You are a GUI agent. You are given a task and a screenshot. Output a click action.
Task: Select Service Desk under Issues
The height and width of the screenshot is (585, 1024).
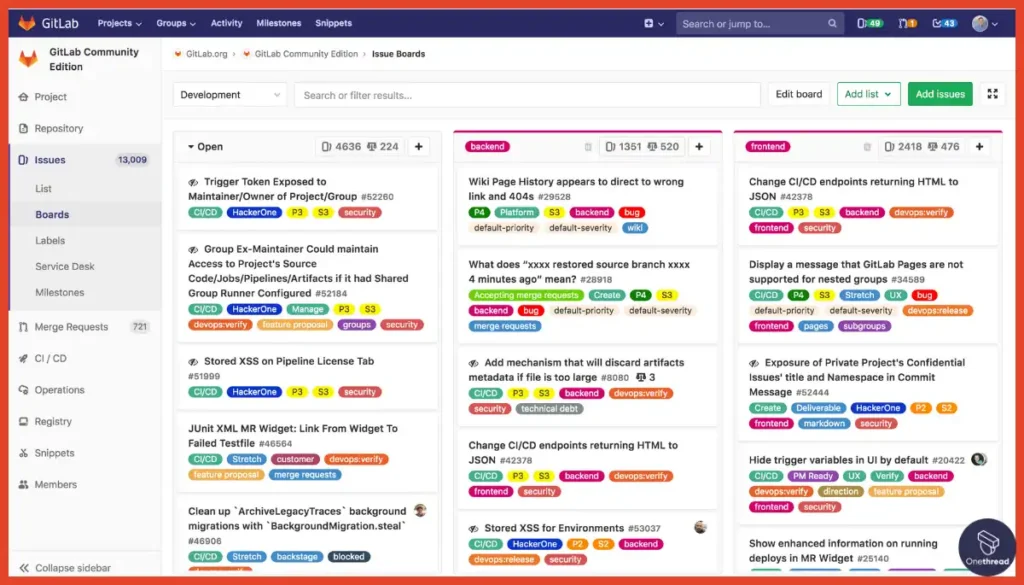point(65,267)
